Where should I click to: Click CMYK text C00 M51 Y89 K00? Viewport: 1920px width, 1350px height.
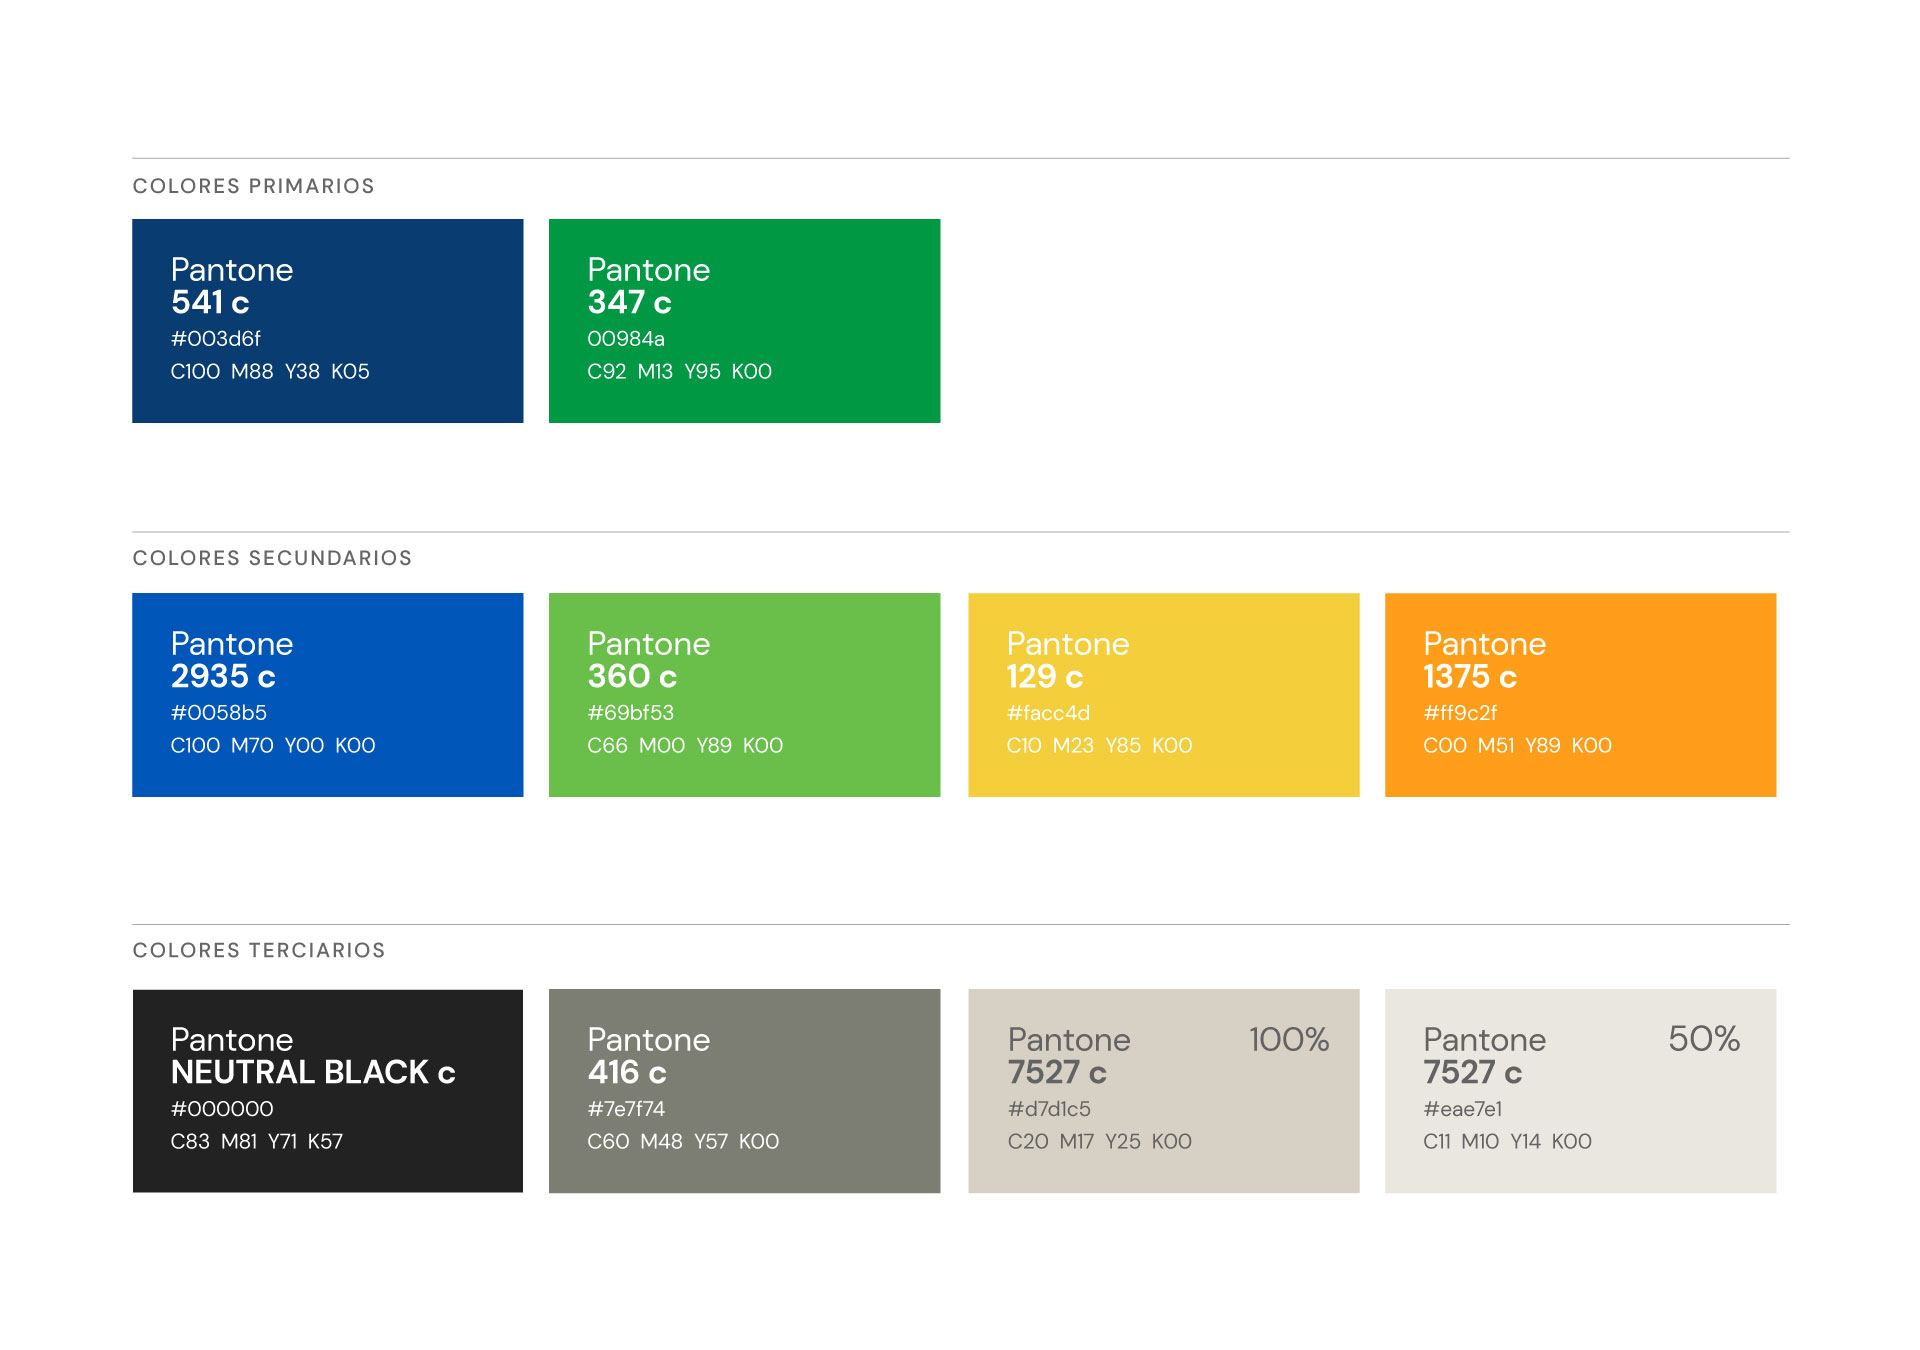coord(1518,746)
